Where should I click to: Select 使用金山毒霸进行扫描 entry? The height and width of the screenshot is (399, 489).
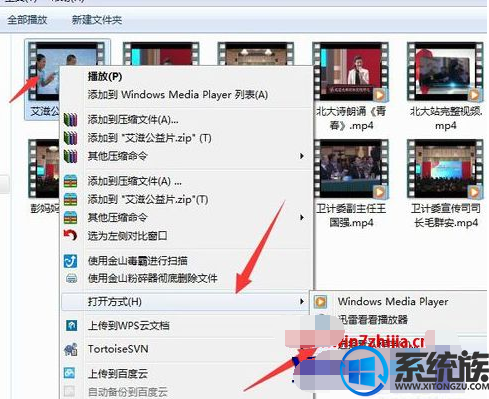pyautogui.click(x=138, y=261)
